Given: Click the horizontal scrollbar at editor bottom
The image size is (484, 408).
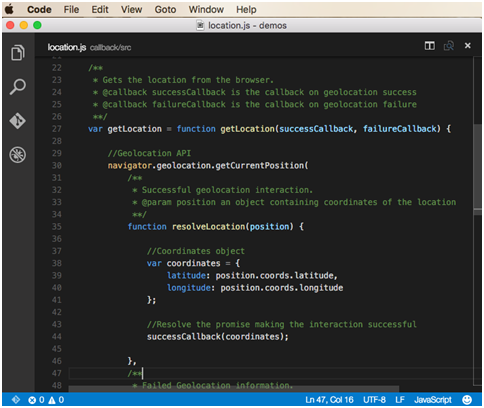Looking at the screenshot, I should (233, 389).
